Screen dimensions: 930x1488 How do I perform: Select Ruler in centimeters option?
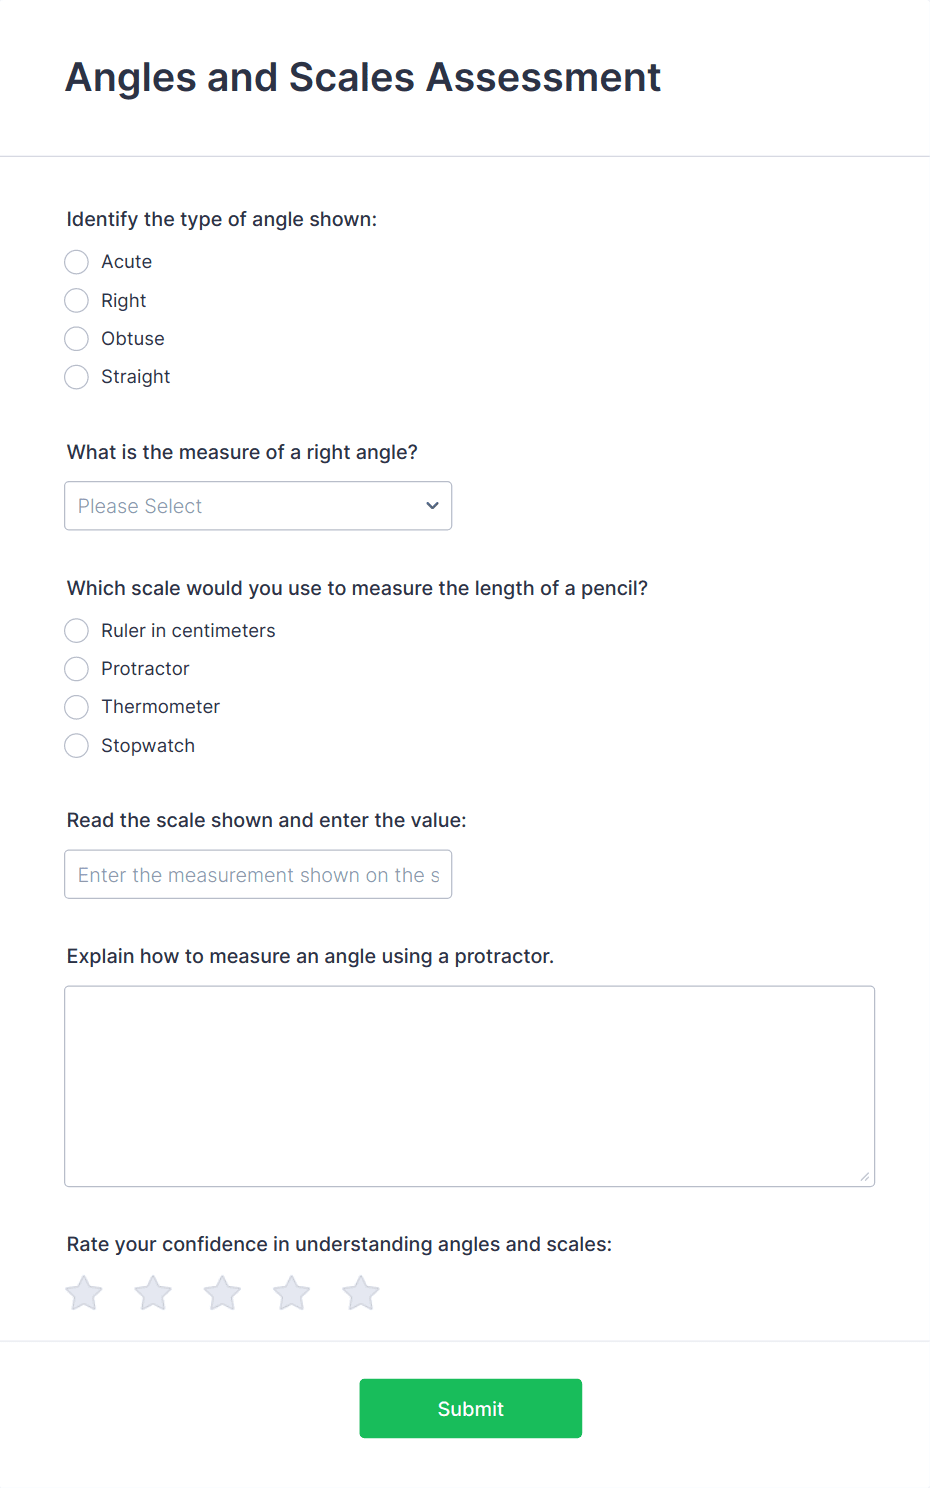(x=76, y=630)
